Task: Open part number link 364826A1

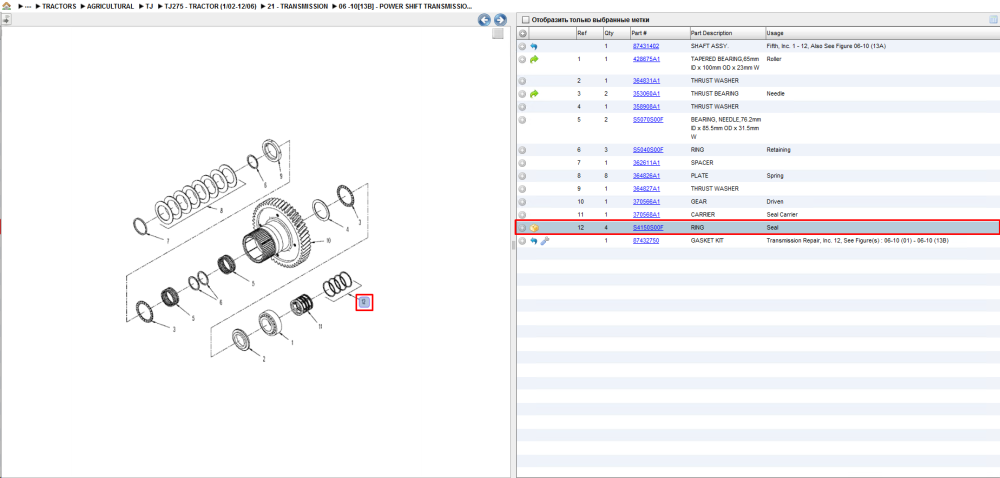Action: [646, 175]
